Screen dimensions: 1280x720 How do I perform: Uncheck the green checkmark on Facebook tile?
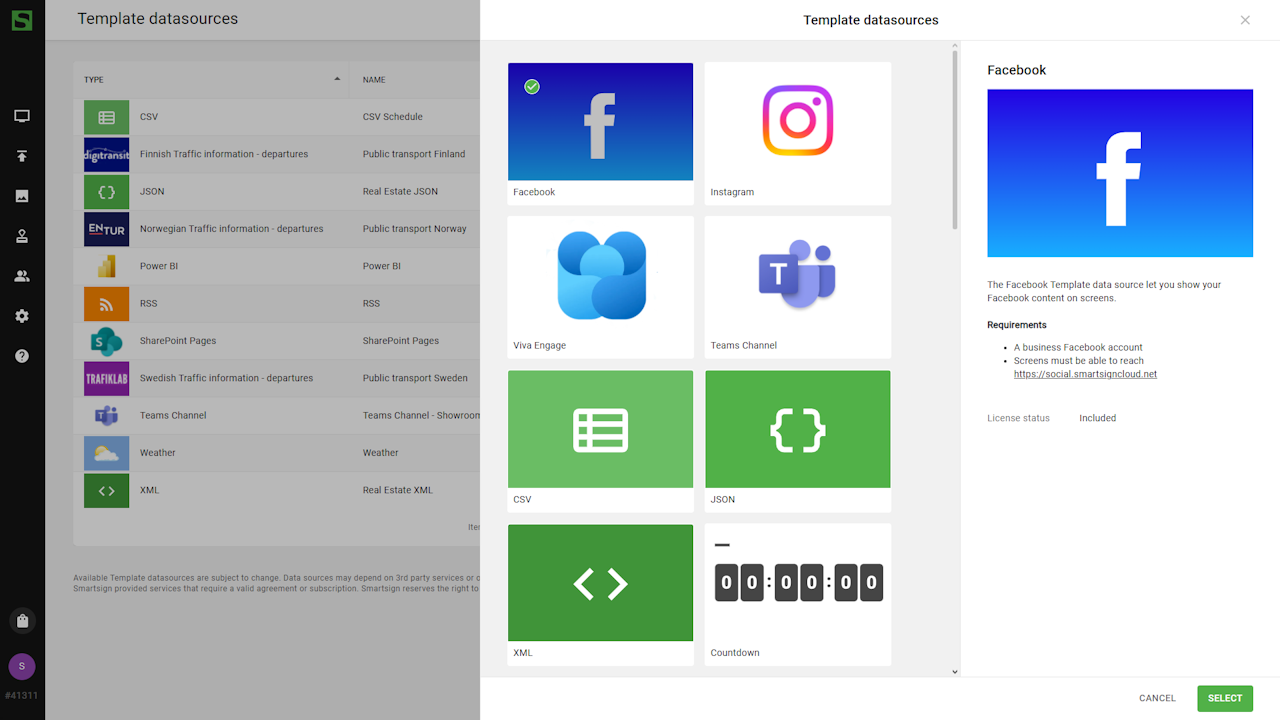point(532,87)
